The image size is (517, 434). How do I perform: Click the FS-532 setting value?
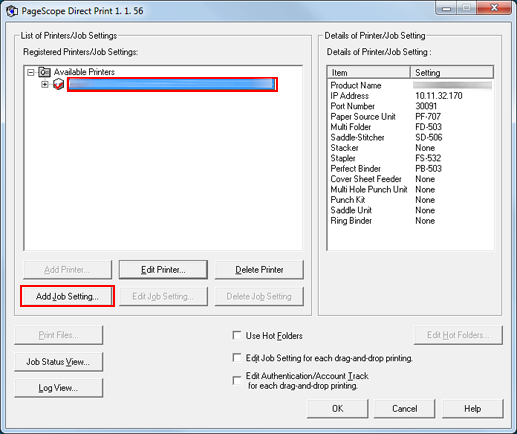[428, 158]
